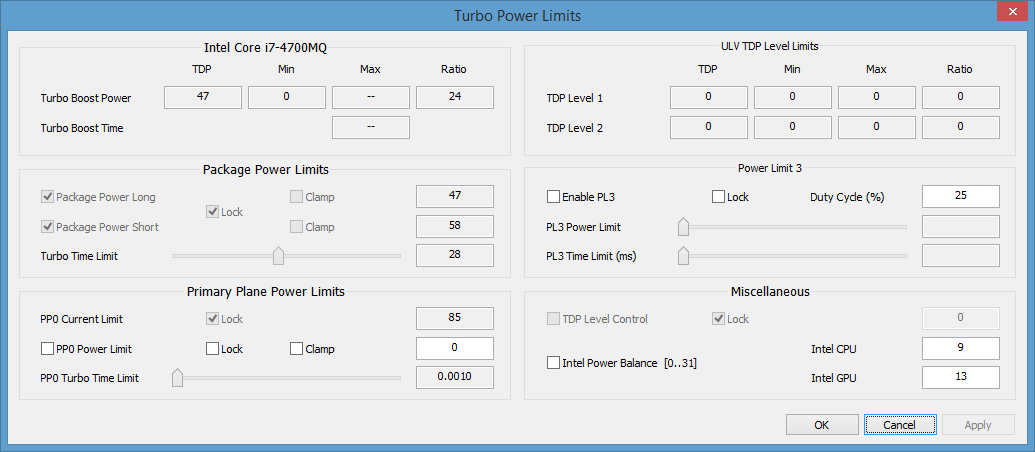The height and width of the screenshot is (452, 1035).
Task: Toggle the PP0 Current Limit Lock checkbox
Action: (213, 319)
